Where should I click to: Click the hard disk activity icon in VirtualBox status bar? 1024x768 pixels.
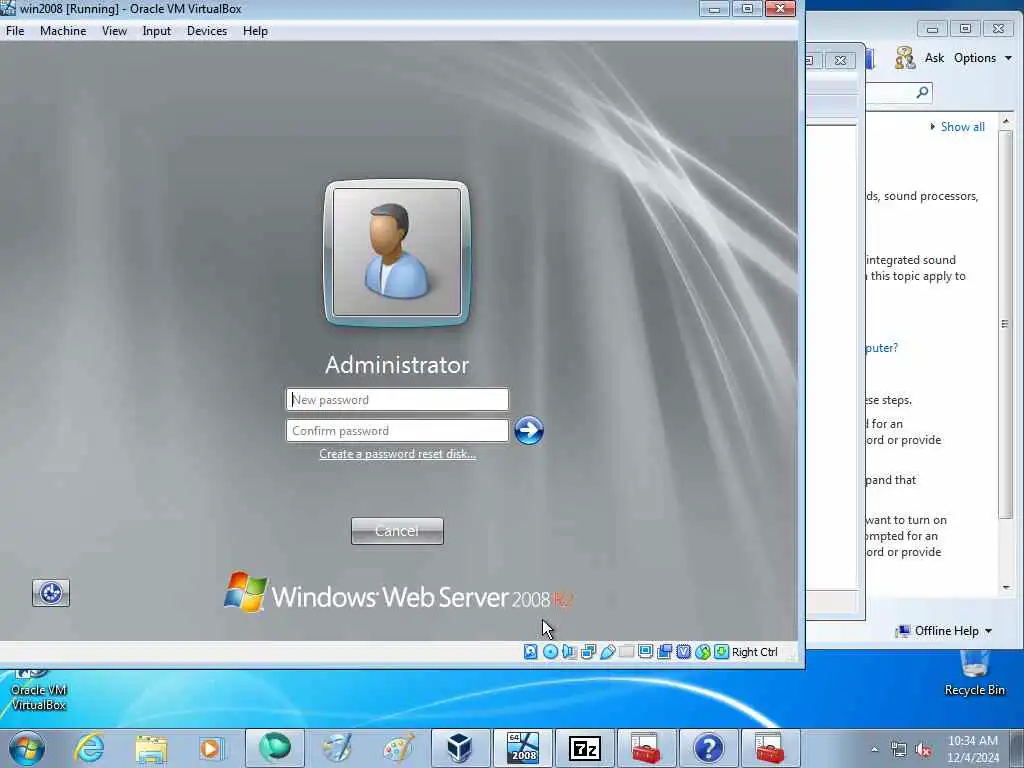pos(531,651)
